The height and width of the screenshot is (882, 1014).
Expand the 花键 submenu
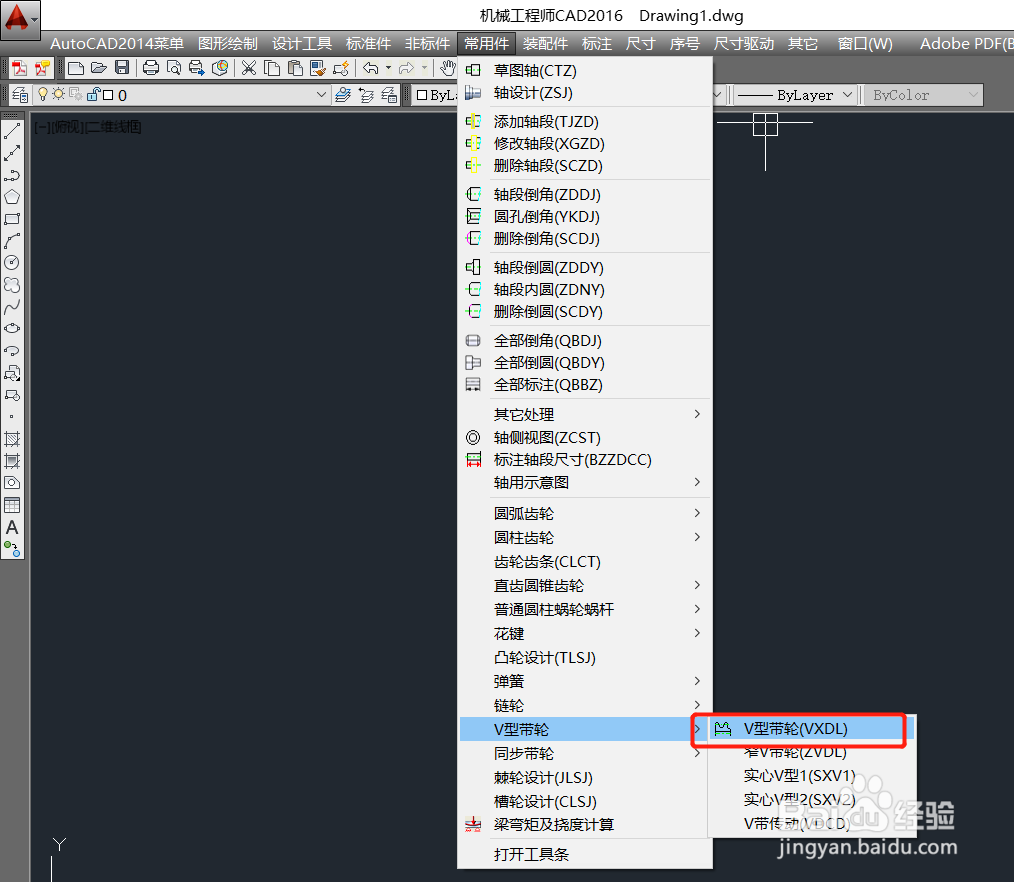click(585, 633)
